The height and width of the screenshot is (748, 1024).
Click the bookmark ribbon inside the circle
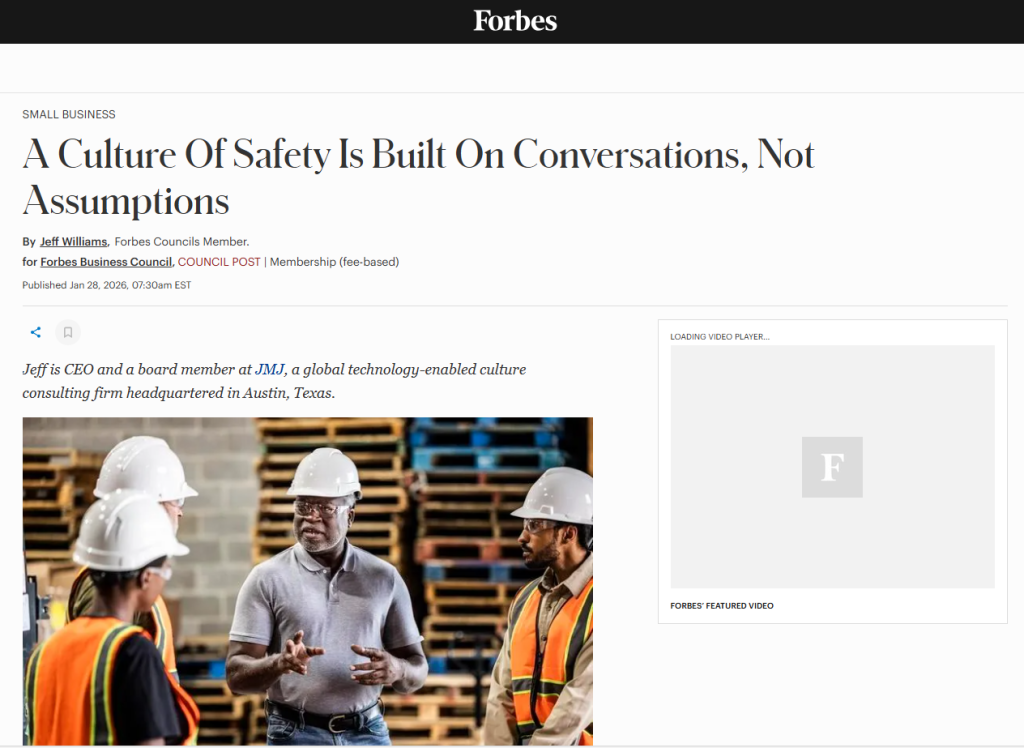68,332
